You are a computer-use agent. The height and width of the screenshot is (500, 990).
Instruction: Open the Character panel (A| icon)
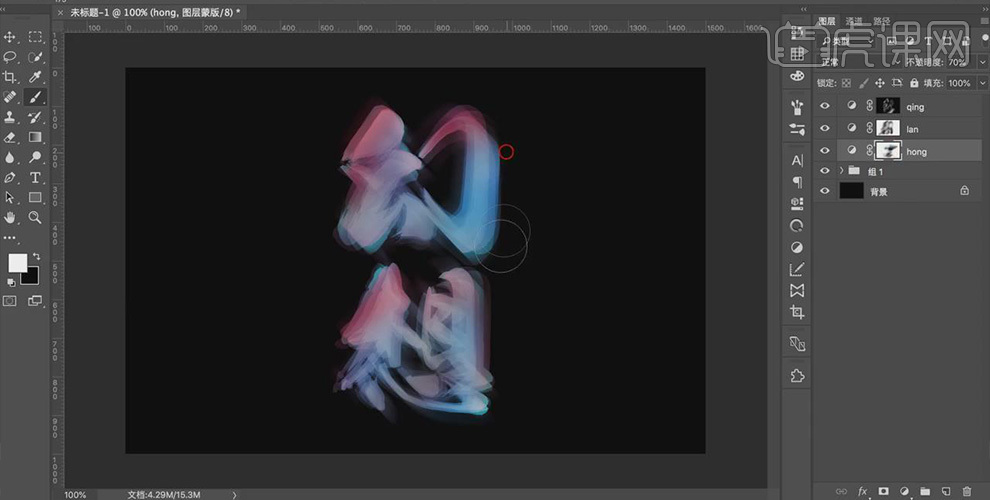point(797,160)
